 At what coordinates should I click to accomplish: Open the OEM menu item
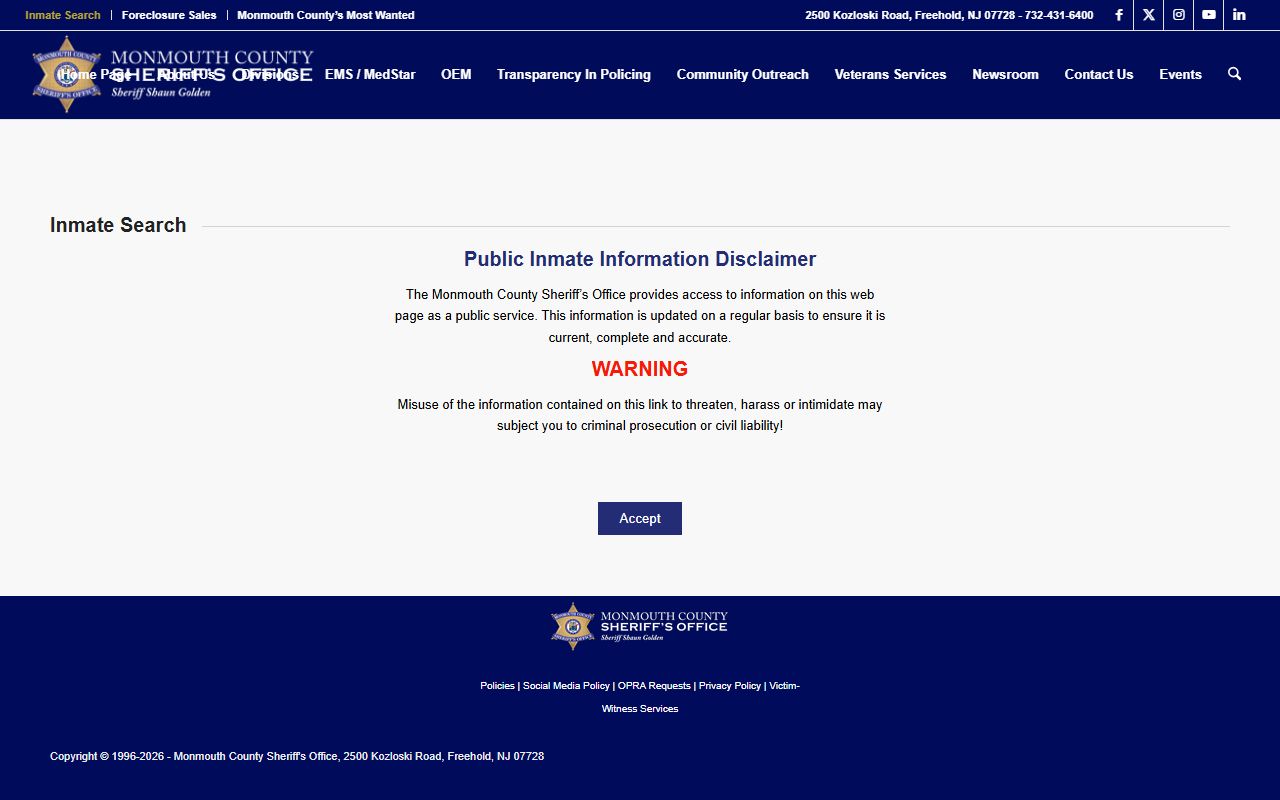tap(456, 74)
